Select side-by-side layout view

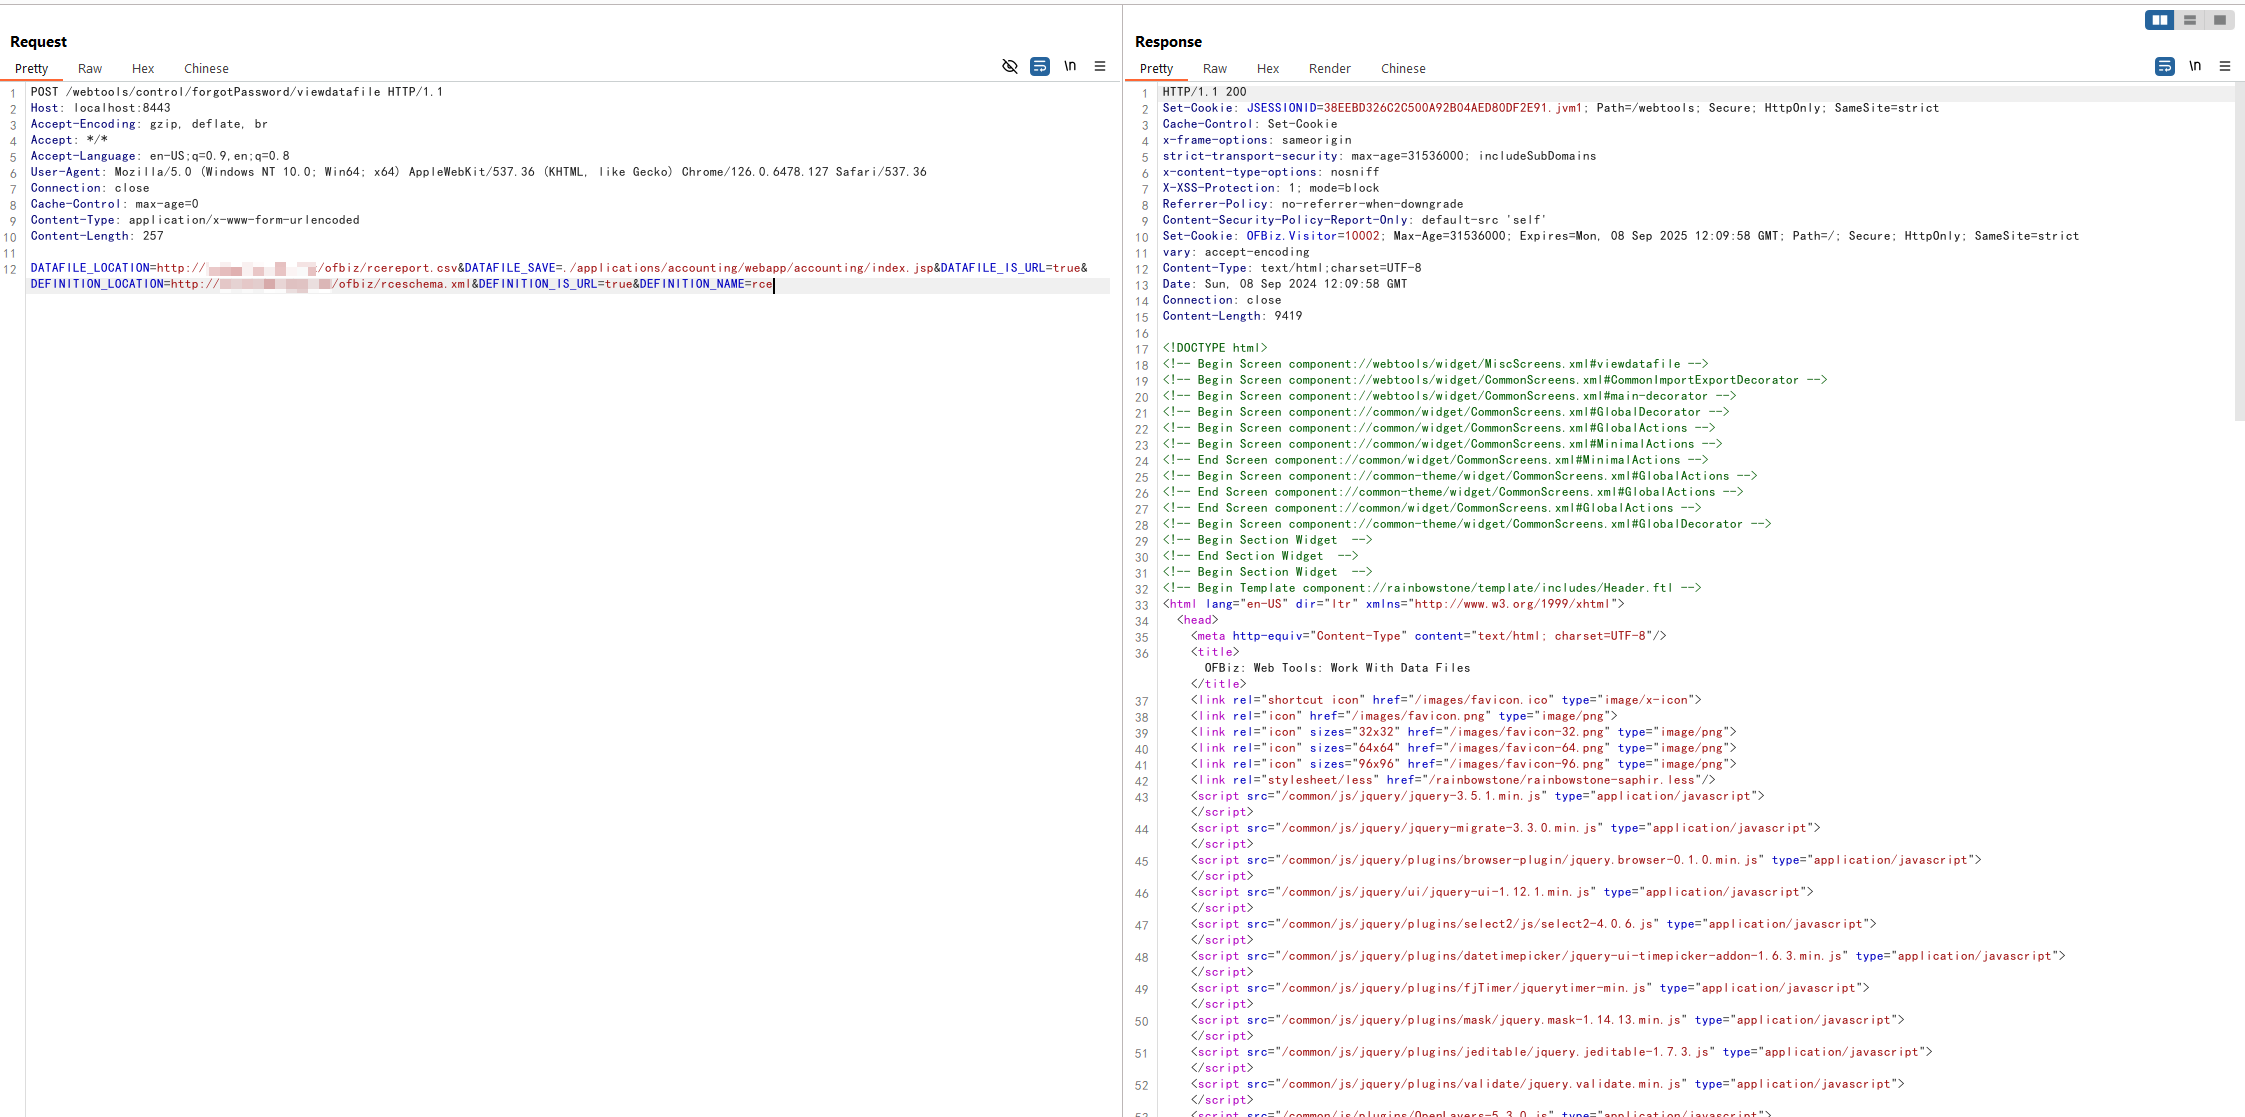pyautogui.click(x=2160, y=20)
